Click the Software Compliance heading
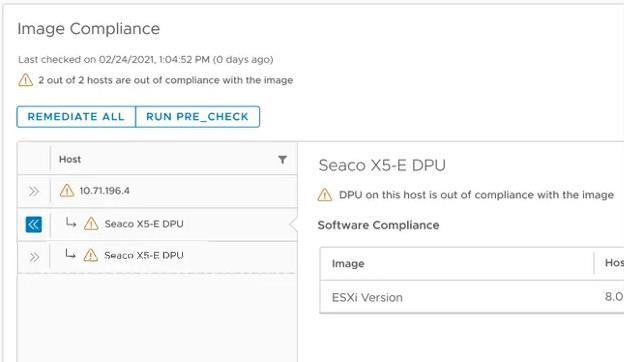The height and width of the screenshot is (362, 624). [378, 225]
